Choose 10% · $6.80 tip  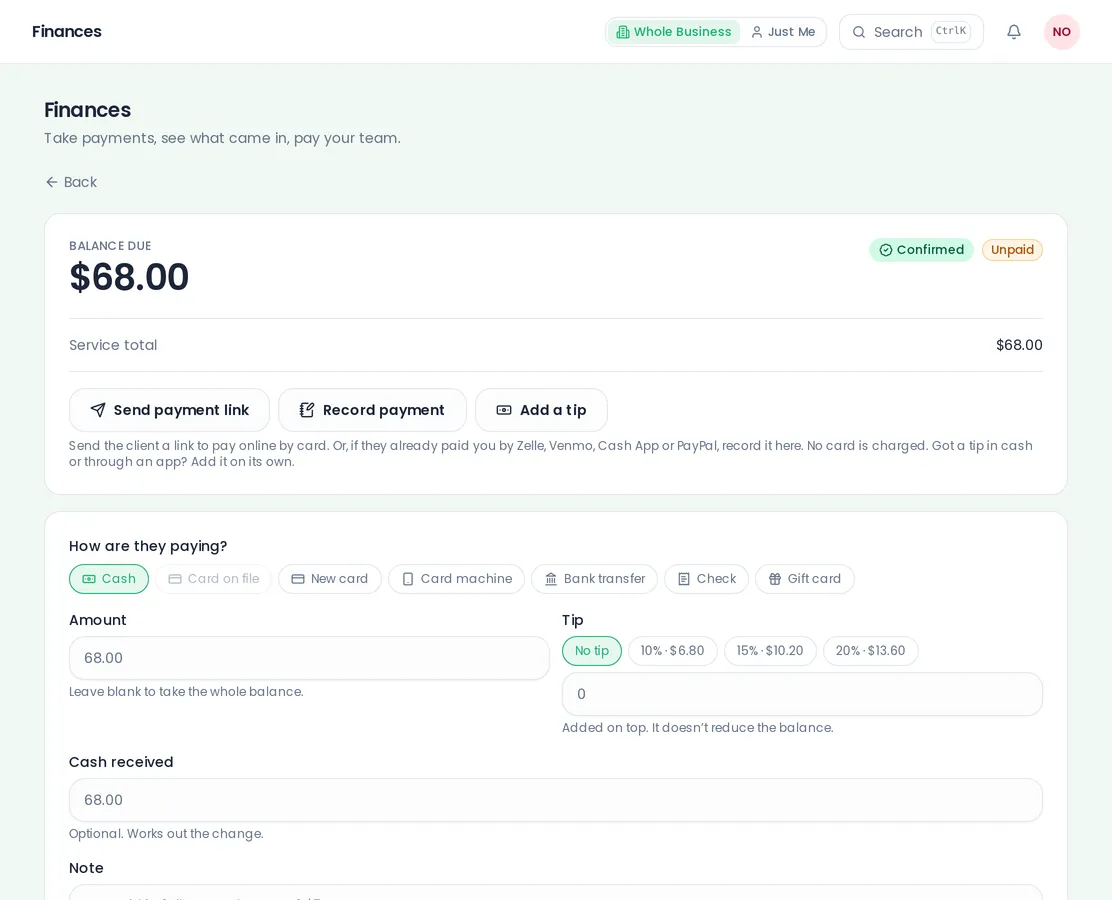point(672,651)
